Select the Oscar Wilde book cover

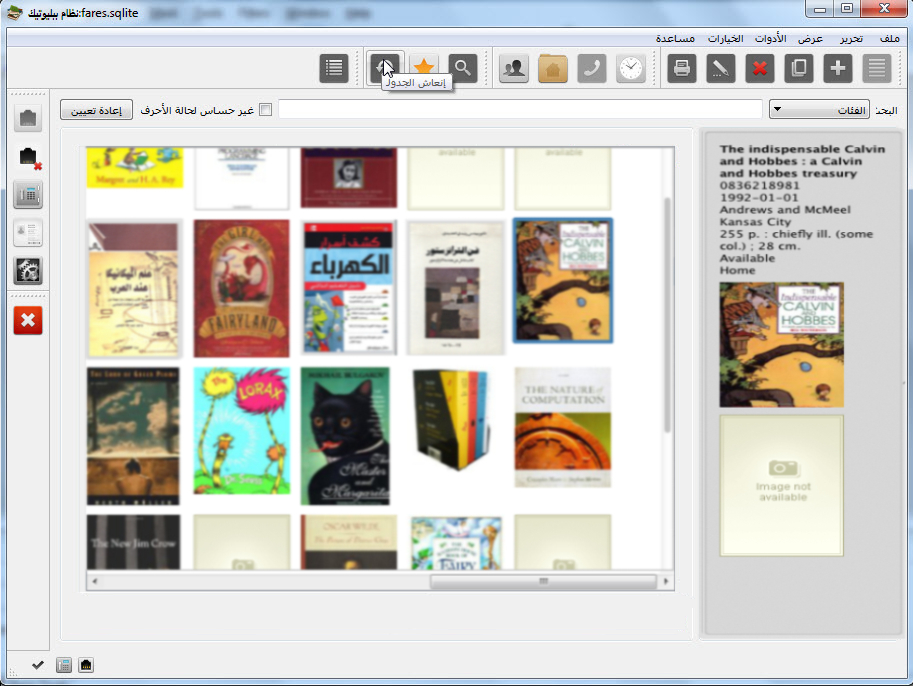[349, 542]
